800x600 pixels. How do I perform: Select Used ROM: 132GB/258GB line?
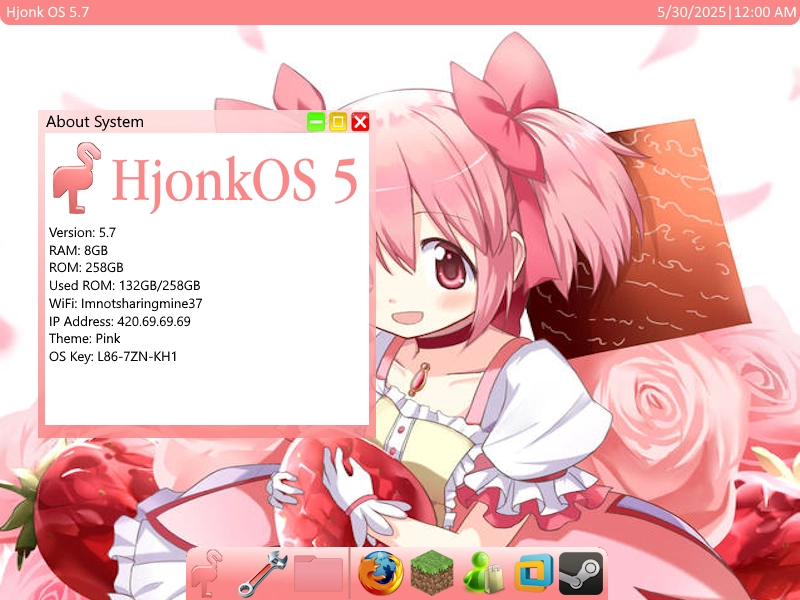(x=124, y=286)
